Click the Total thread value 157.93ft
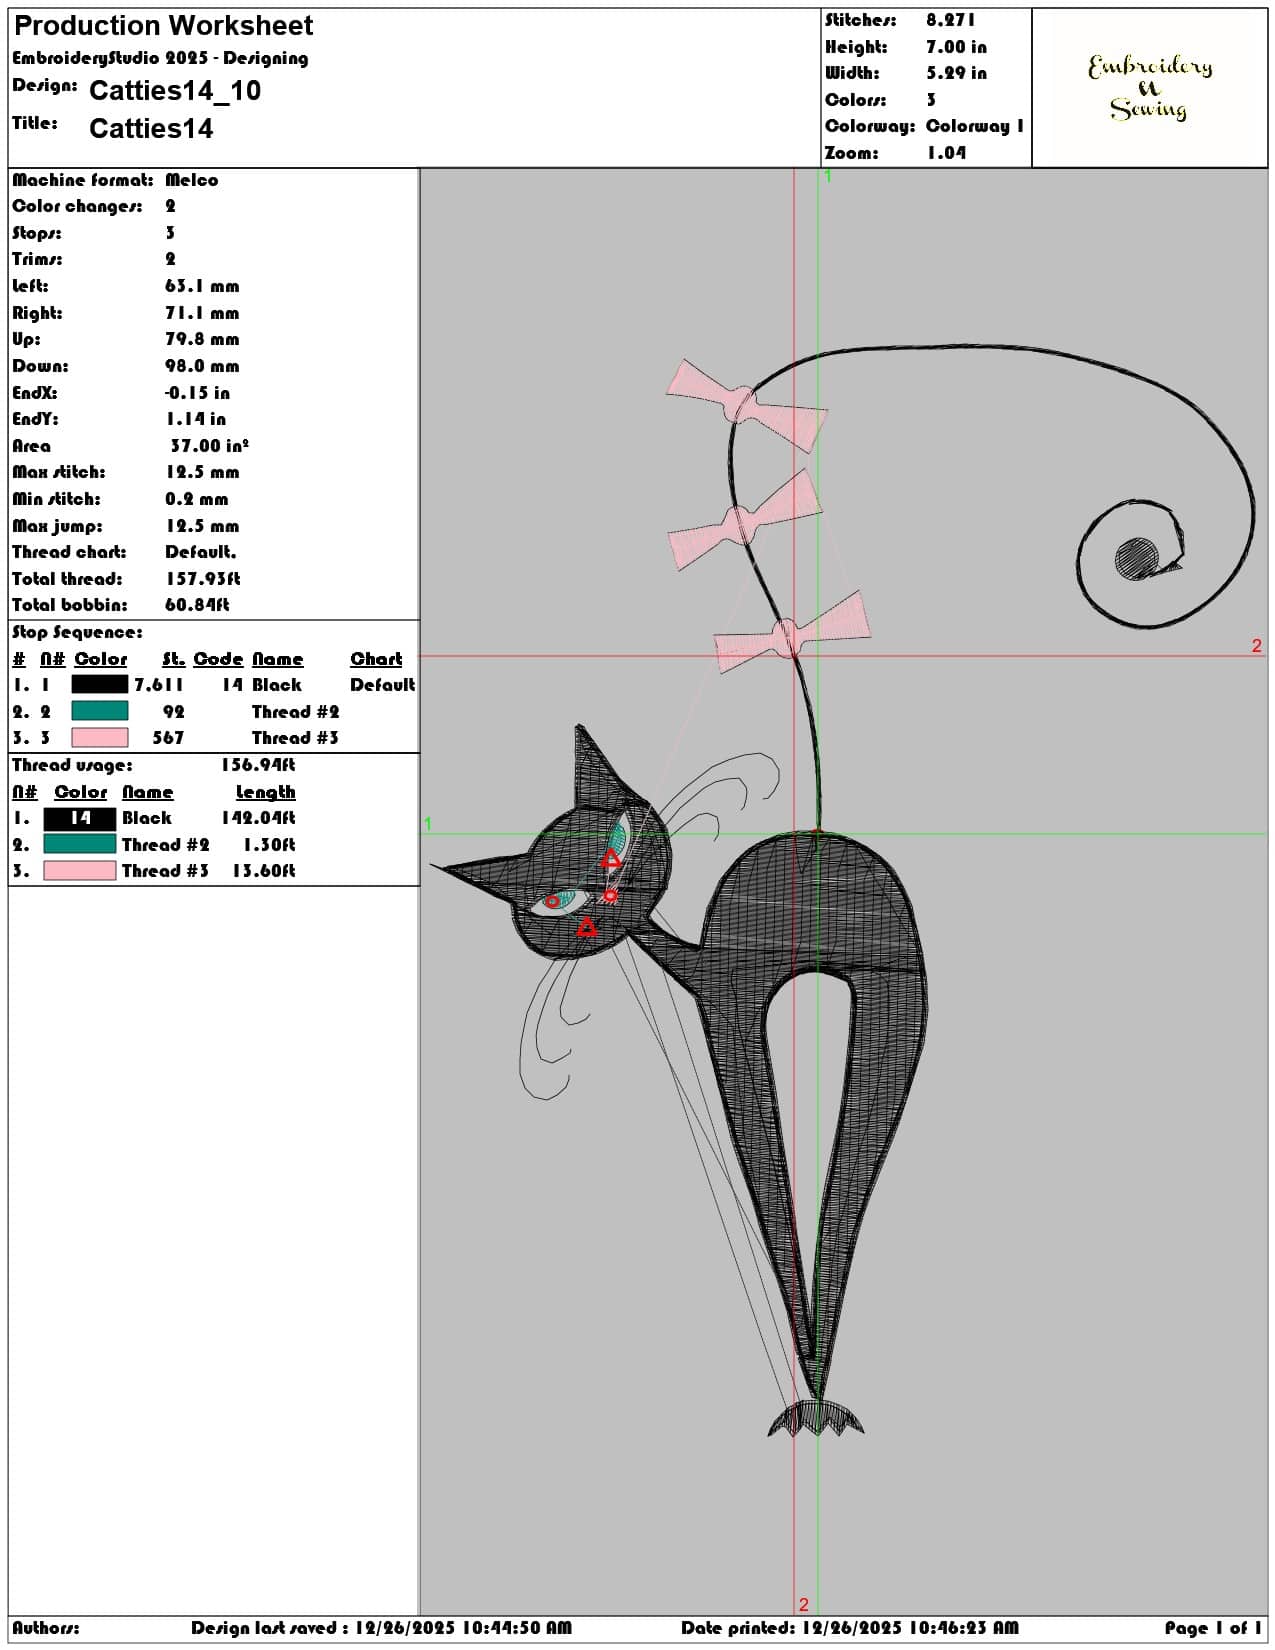Viewport: 1275px width, 1650px height. click(x=203, y=579)
